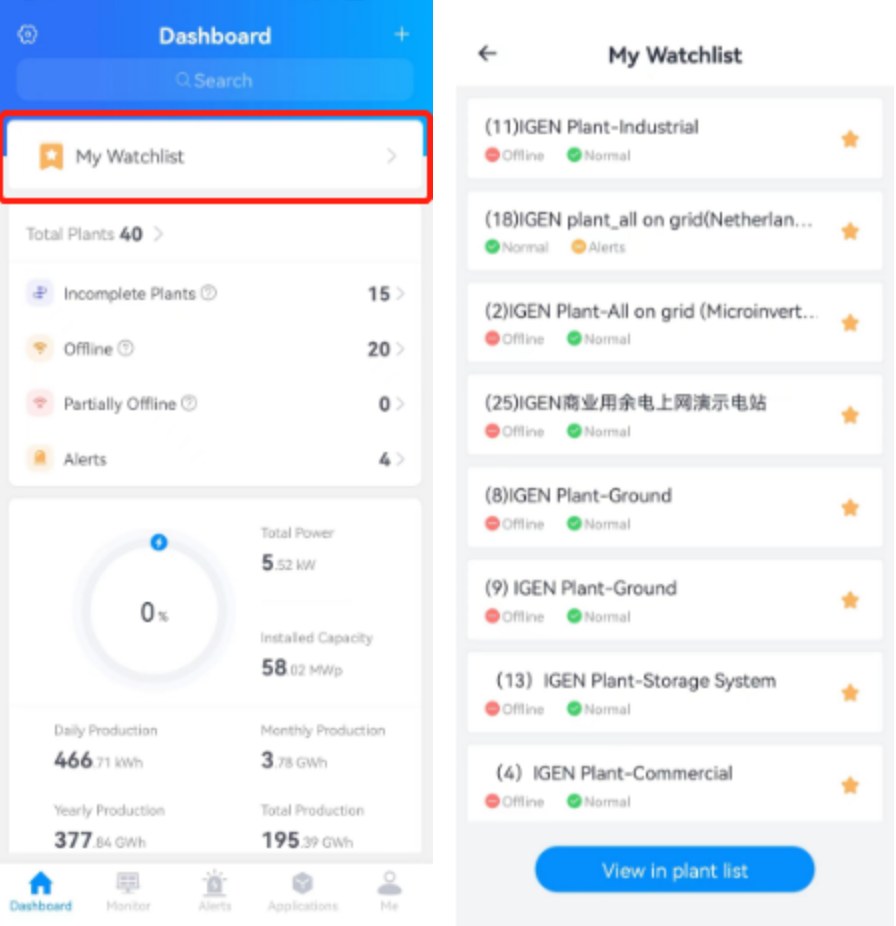The height and width of the screenshot is (926, 896).
Task: Open Total Plants 40 chevron
Action: [158, 234]
